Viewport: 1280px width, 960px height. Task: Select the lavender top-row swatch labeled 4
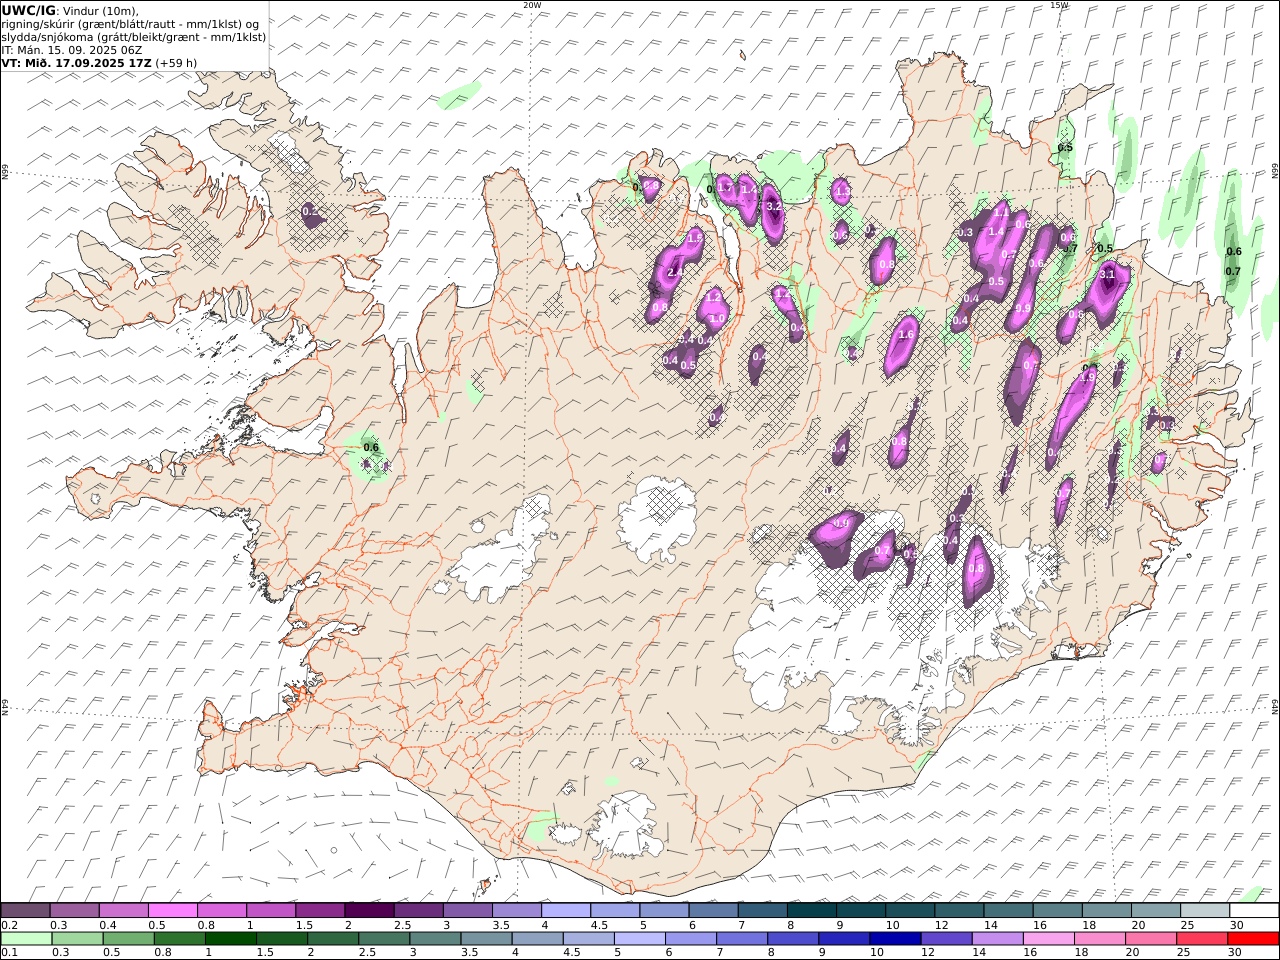pos(566,911)
